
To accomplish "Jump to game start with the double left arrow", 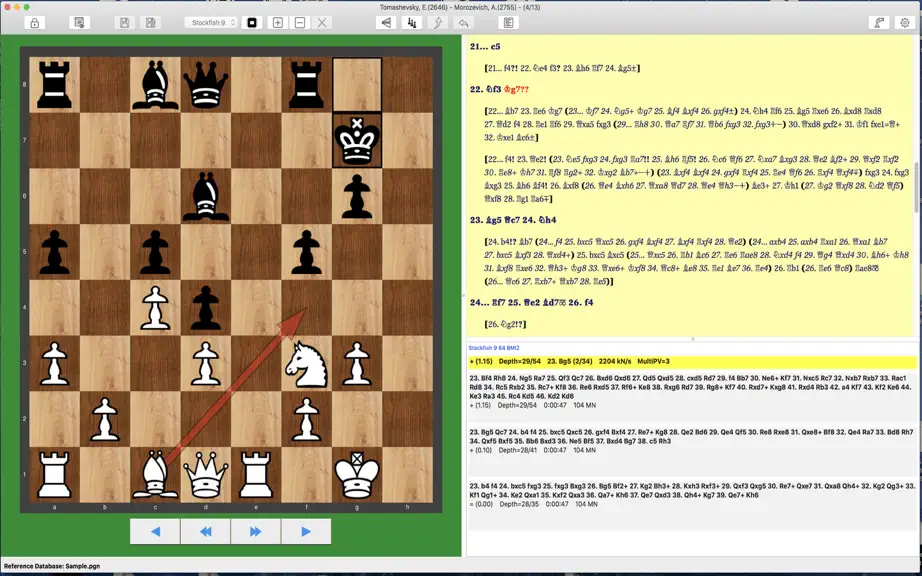I will click(x=205, y=531).
